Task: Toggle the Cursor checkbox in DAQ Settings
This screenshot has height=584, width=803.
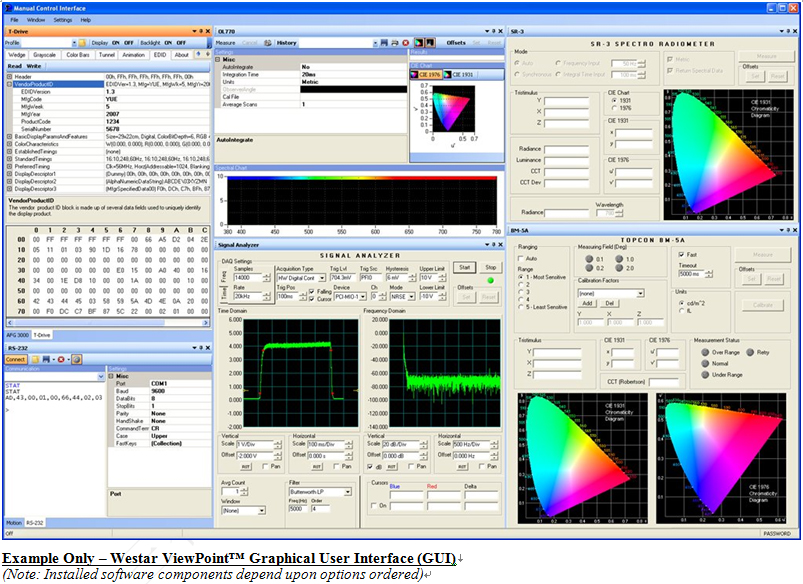Action: click(x=312, y=299)
